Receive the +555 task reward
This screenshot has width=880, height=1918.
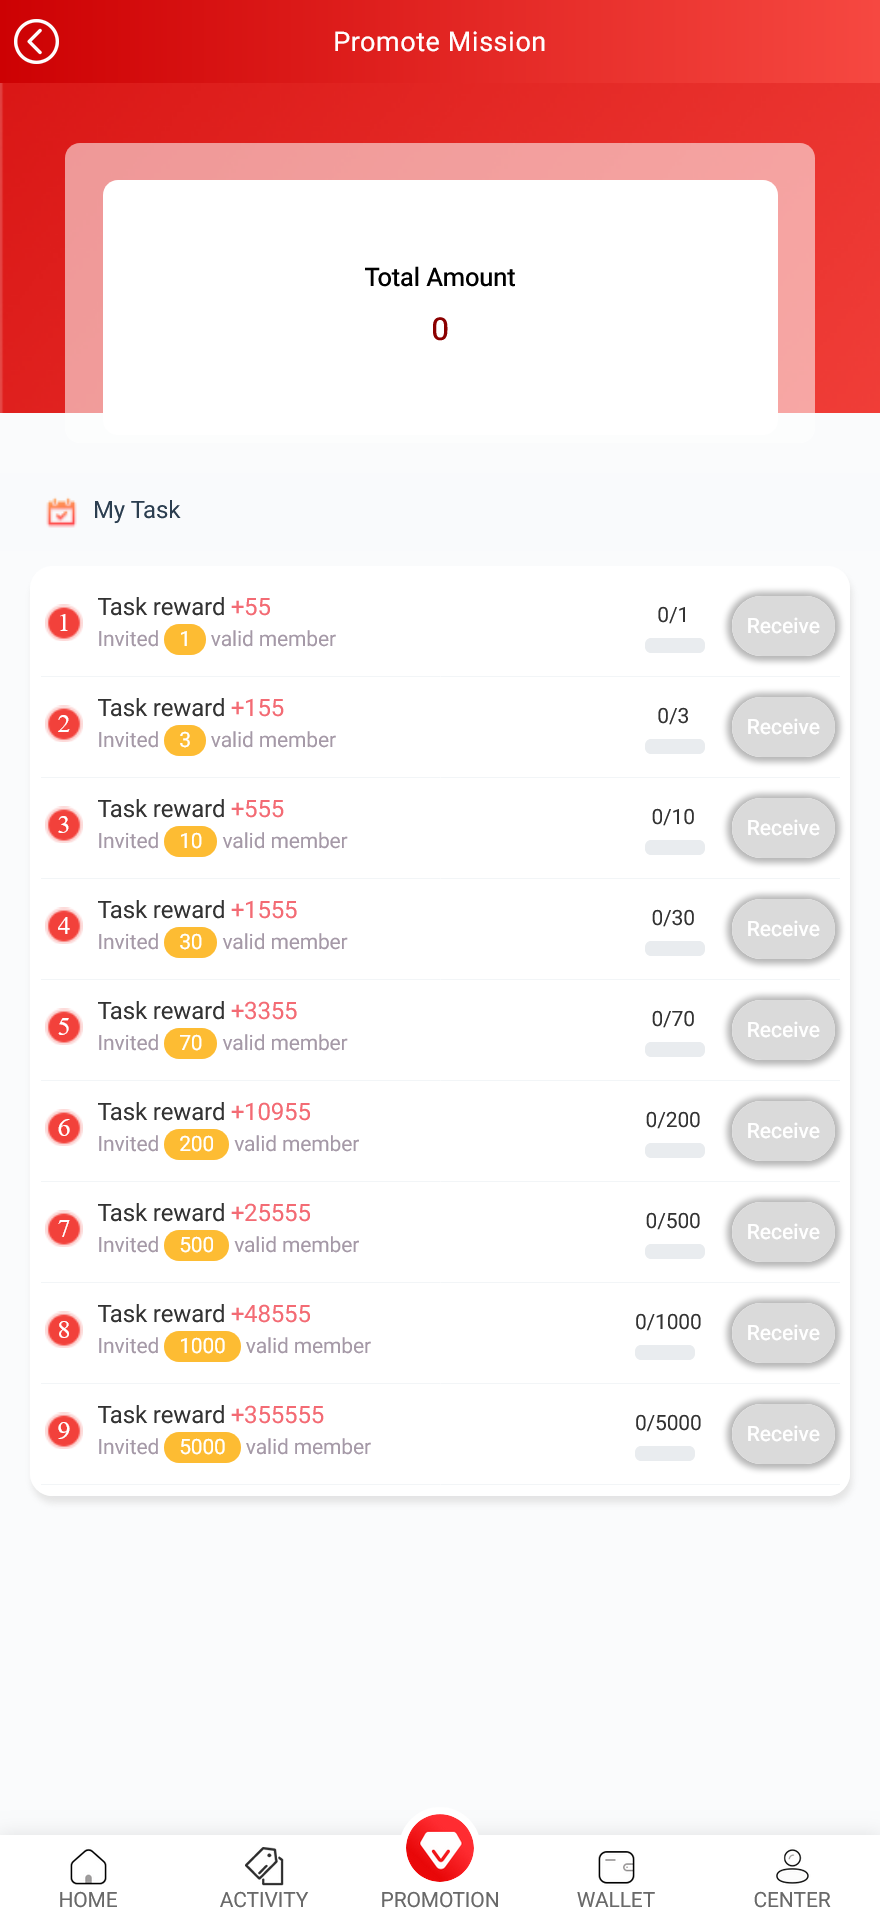(783, 828)
